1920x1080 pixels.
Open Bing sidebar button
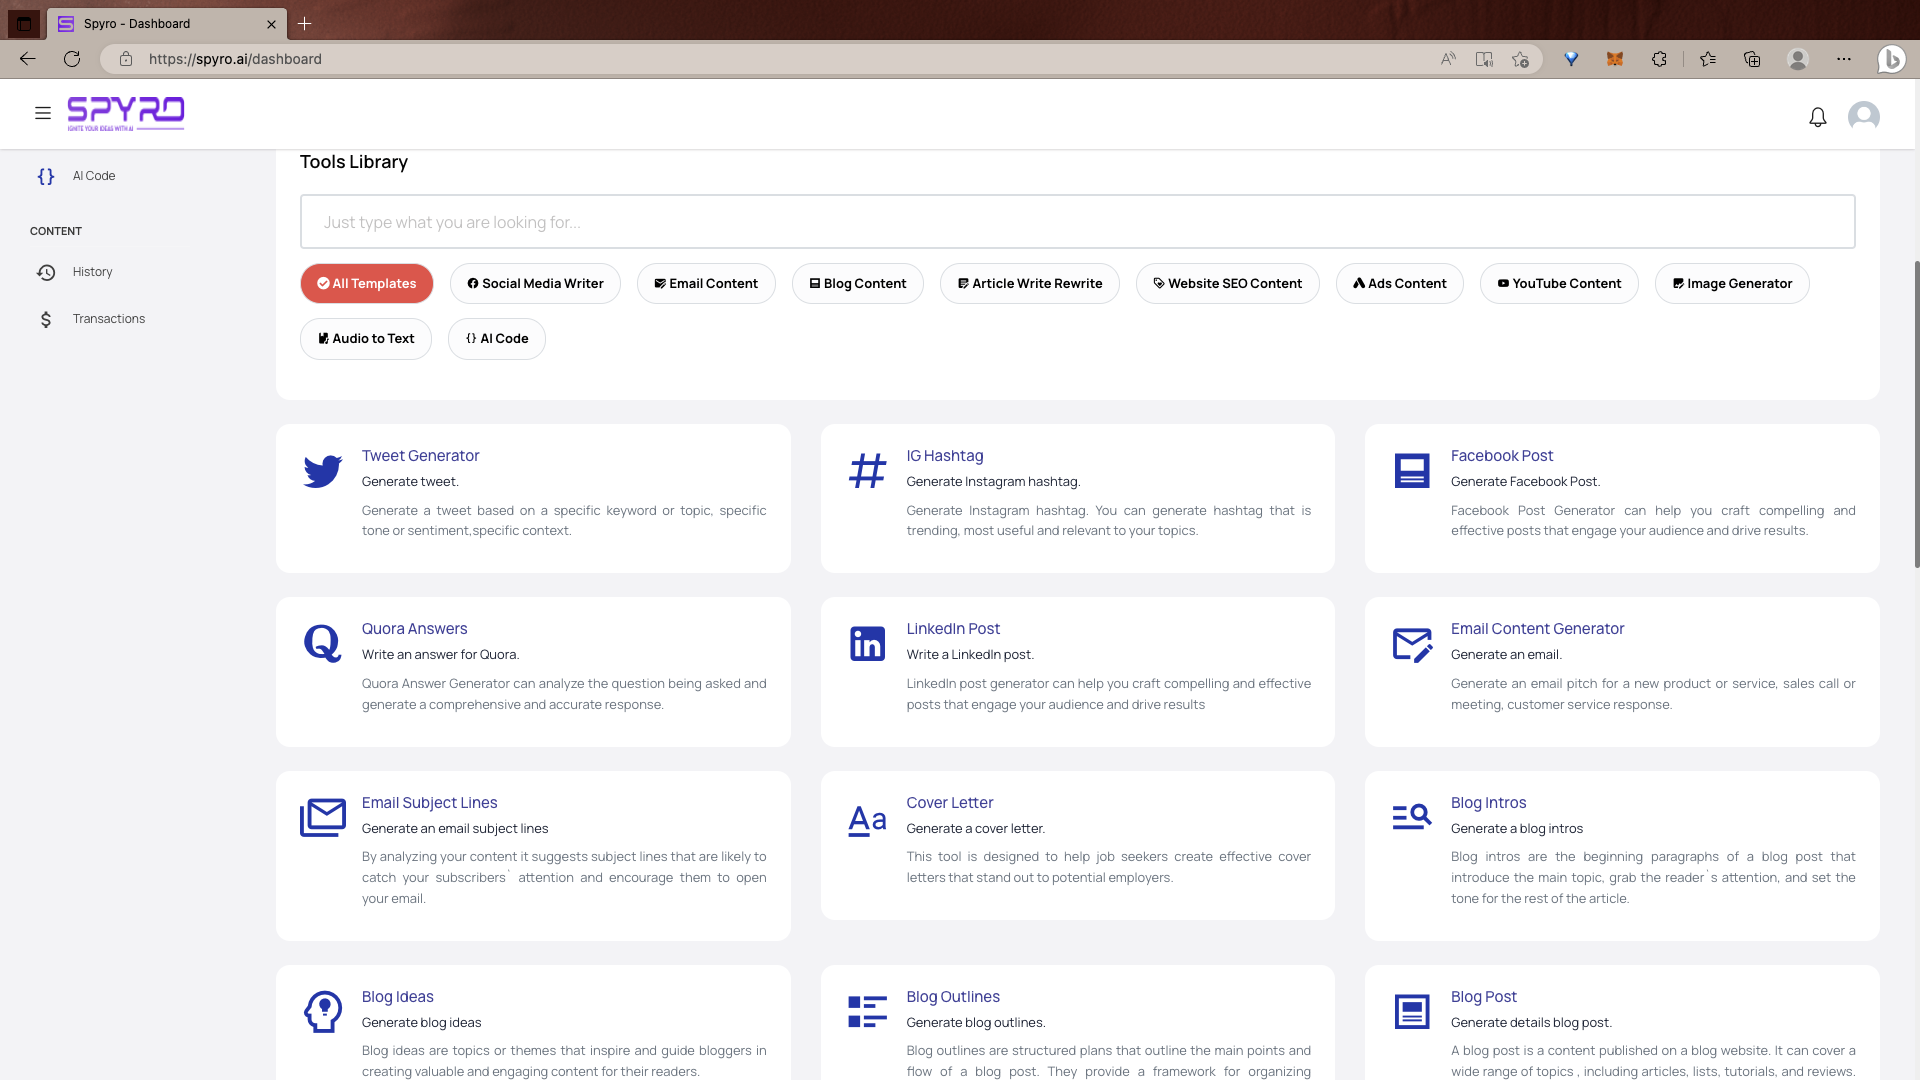click(x=1891, y=59)
